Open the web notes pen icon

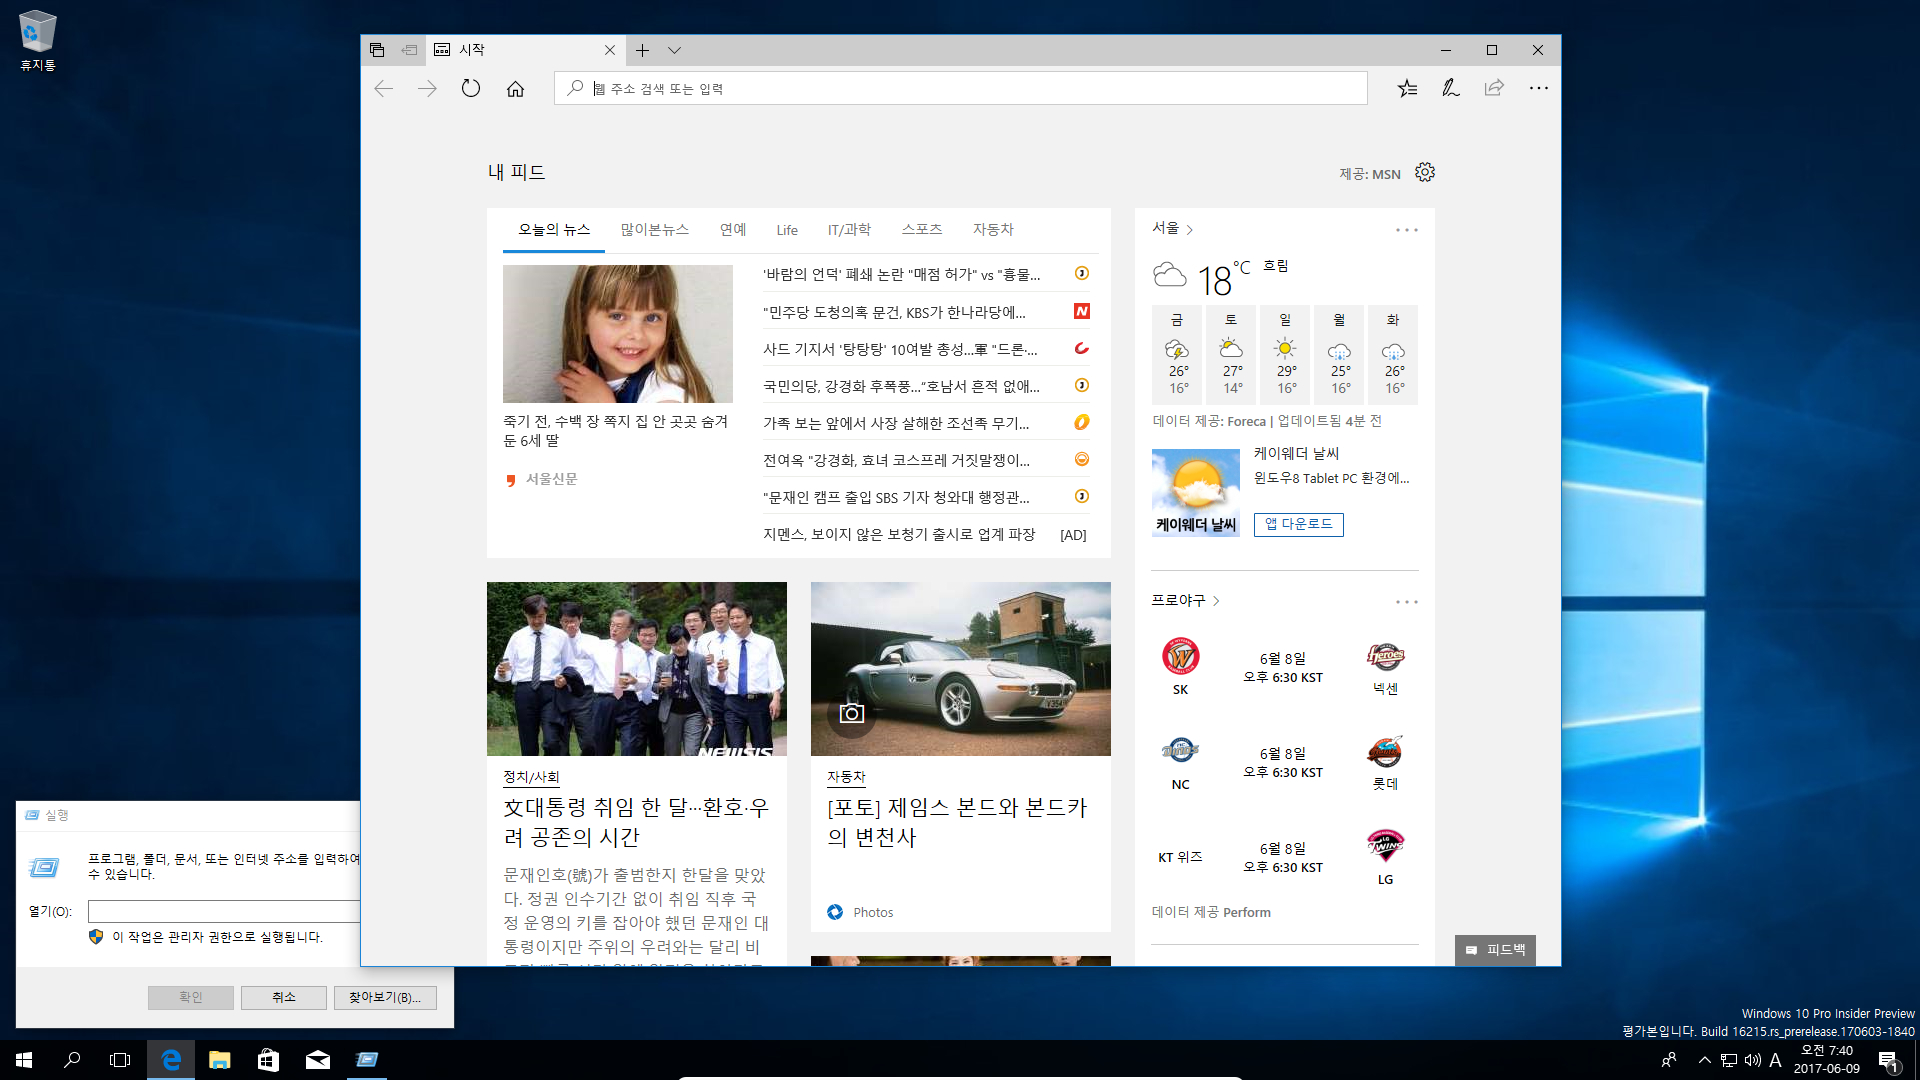tap(1450, 88)
